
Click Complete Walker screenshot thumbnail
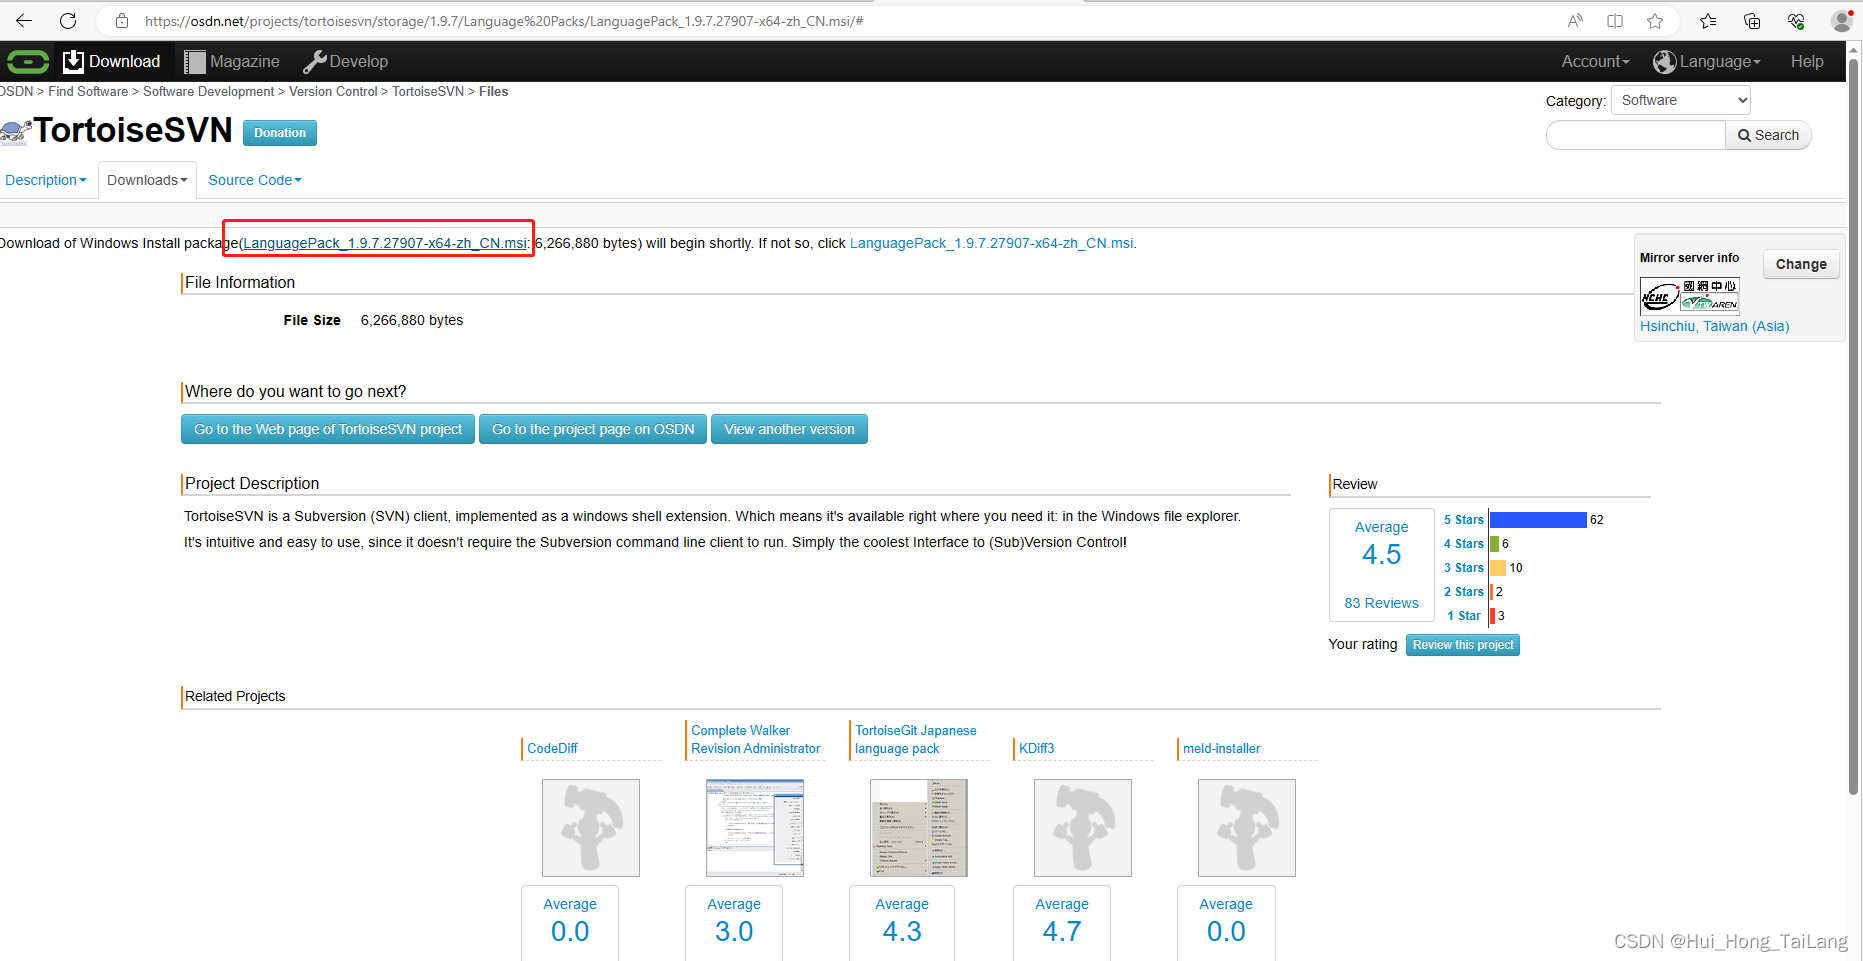(x=754, y=828)
